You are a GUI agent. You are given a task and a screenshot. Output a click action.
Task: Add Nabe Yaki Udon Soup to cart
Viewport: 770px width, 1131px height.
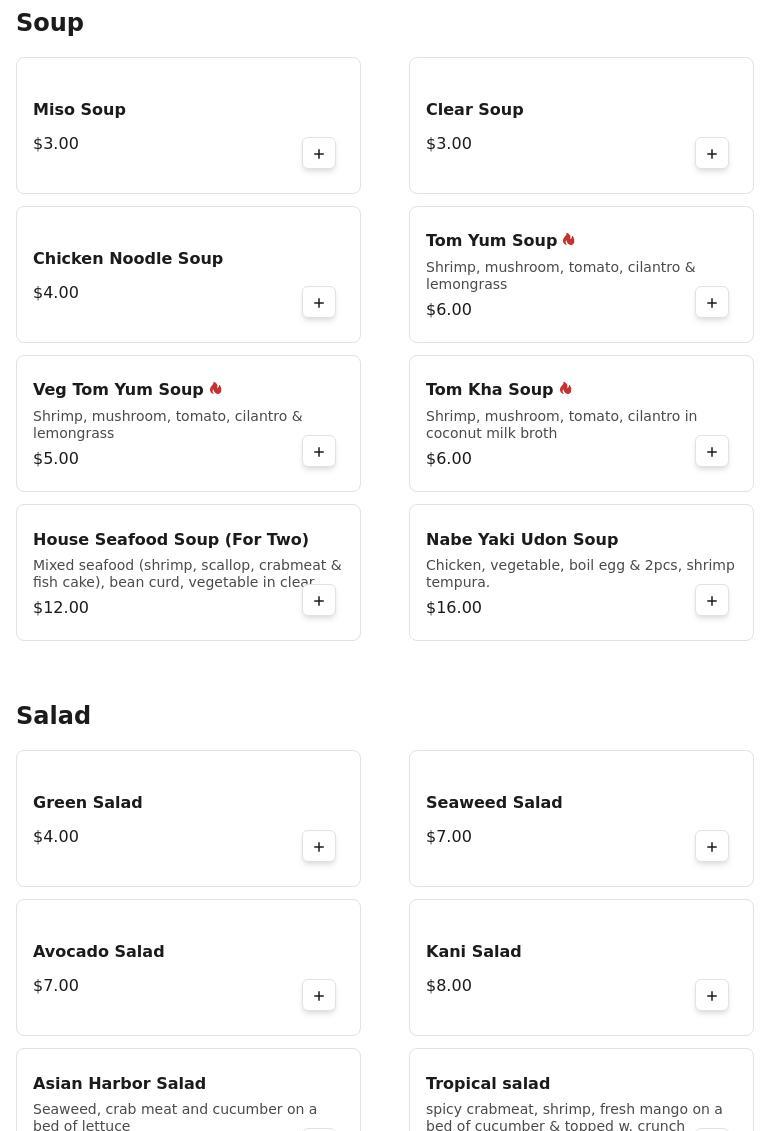click(712, 601)
